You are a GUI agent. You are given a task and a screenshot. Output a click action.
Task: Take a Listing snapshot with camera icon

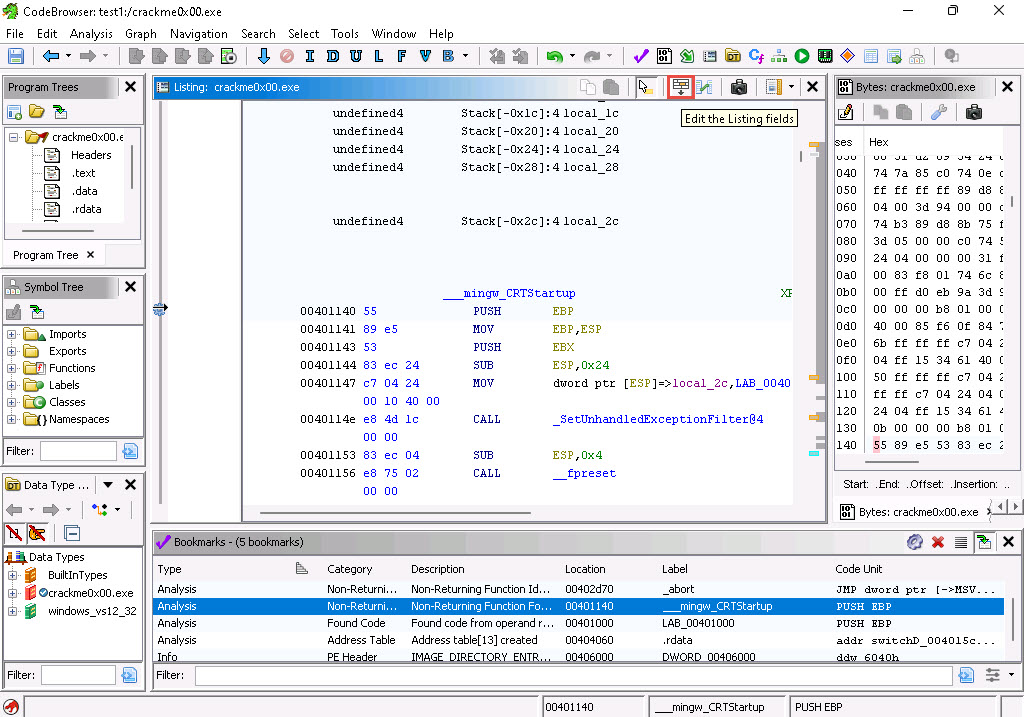(738, 87)
